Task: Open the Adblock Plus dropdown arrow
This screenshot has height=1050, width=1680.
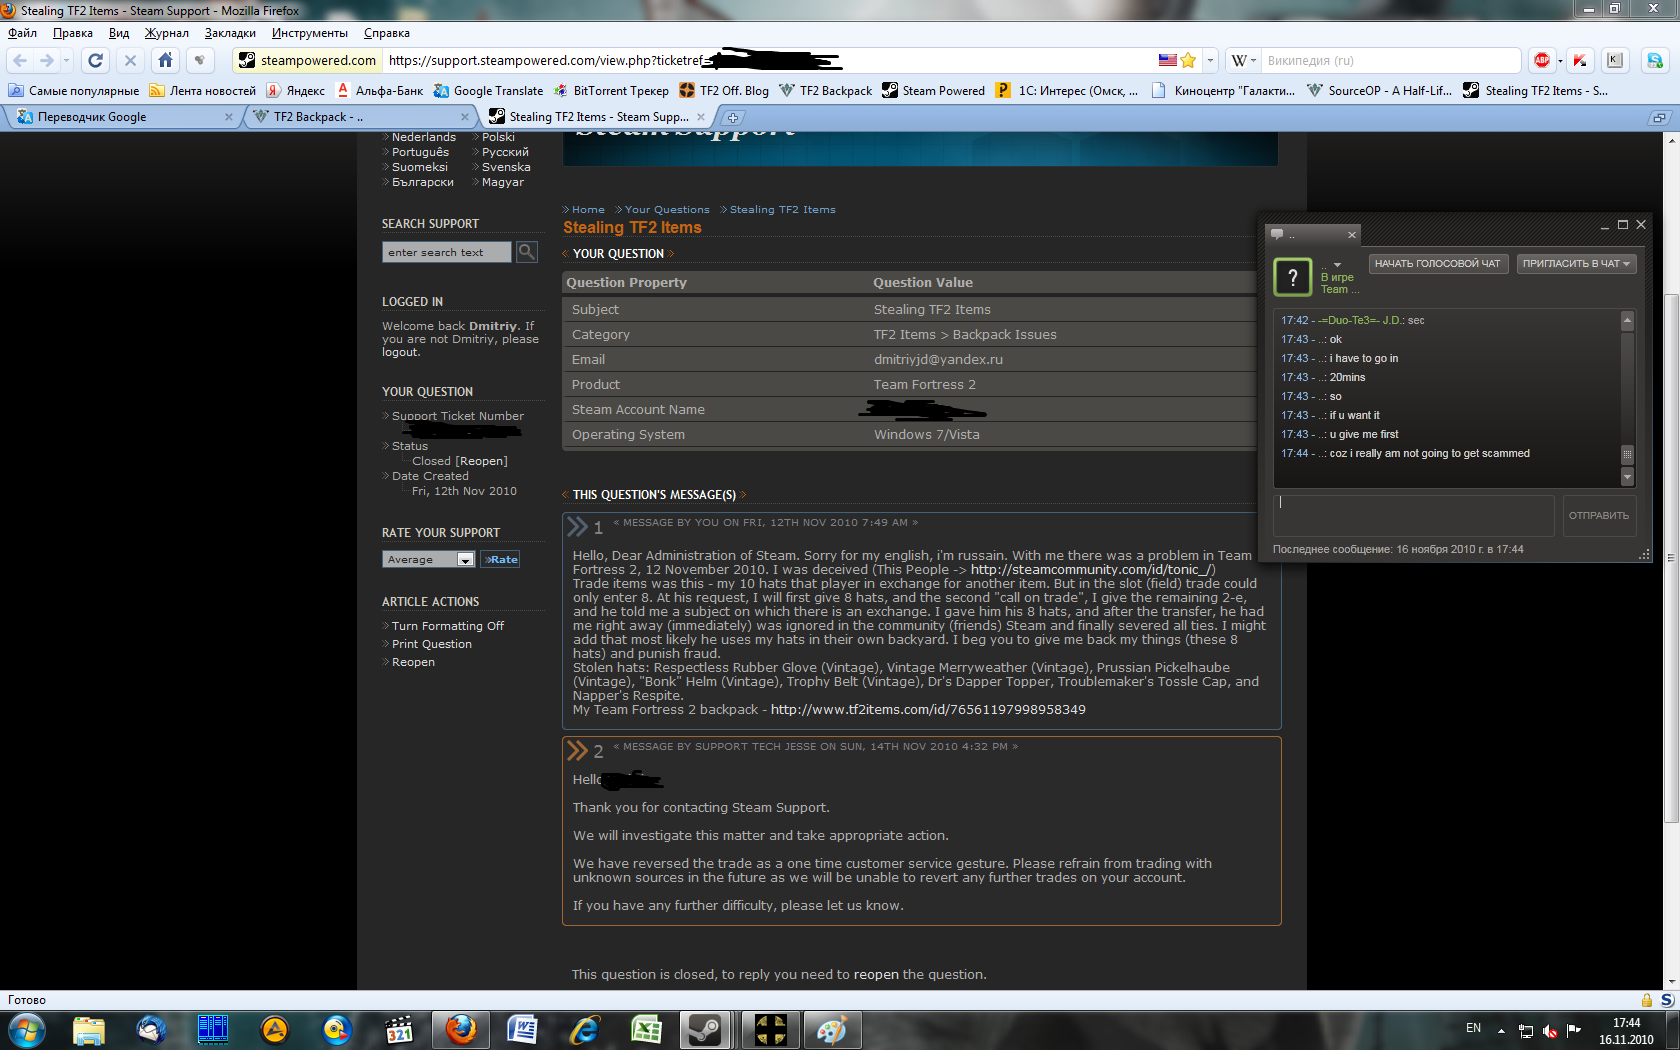Action: [x=1560, y=61]
